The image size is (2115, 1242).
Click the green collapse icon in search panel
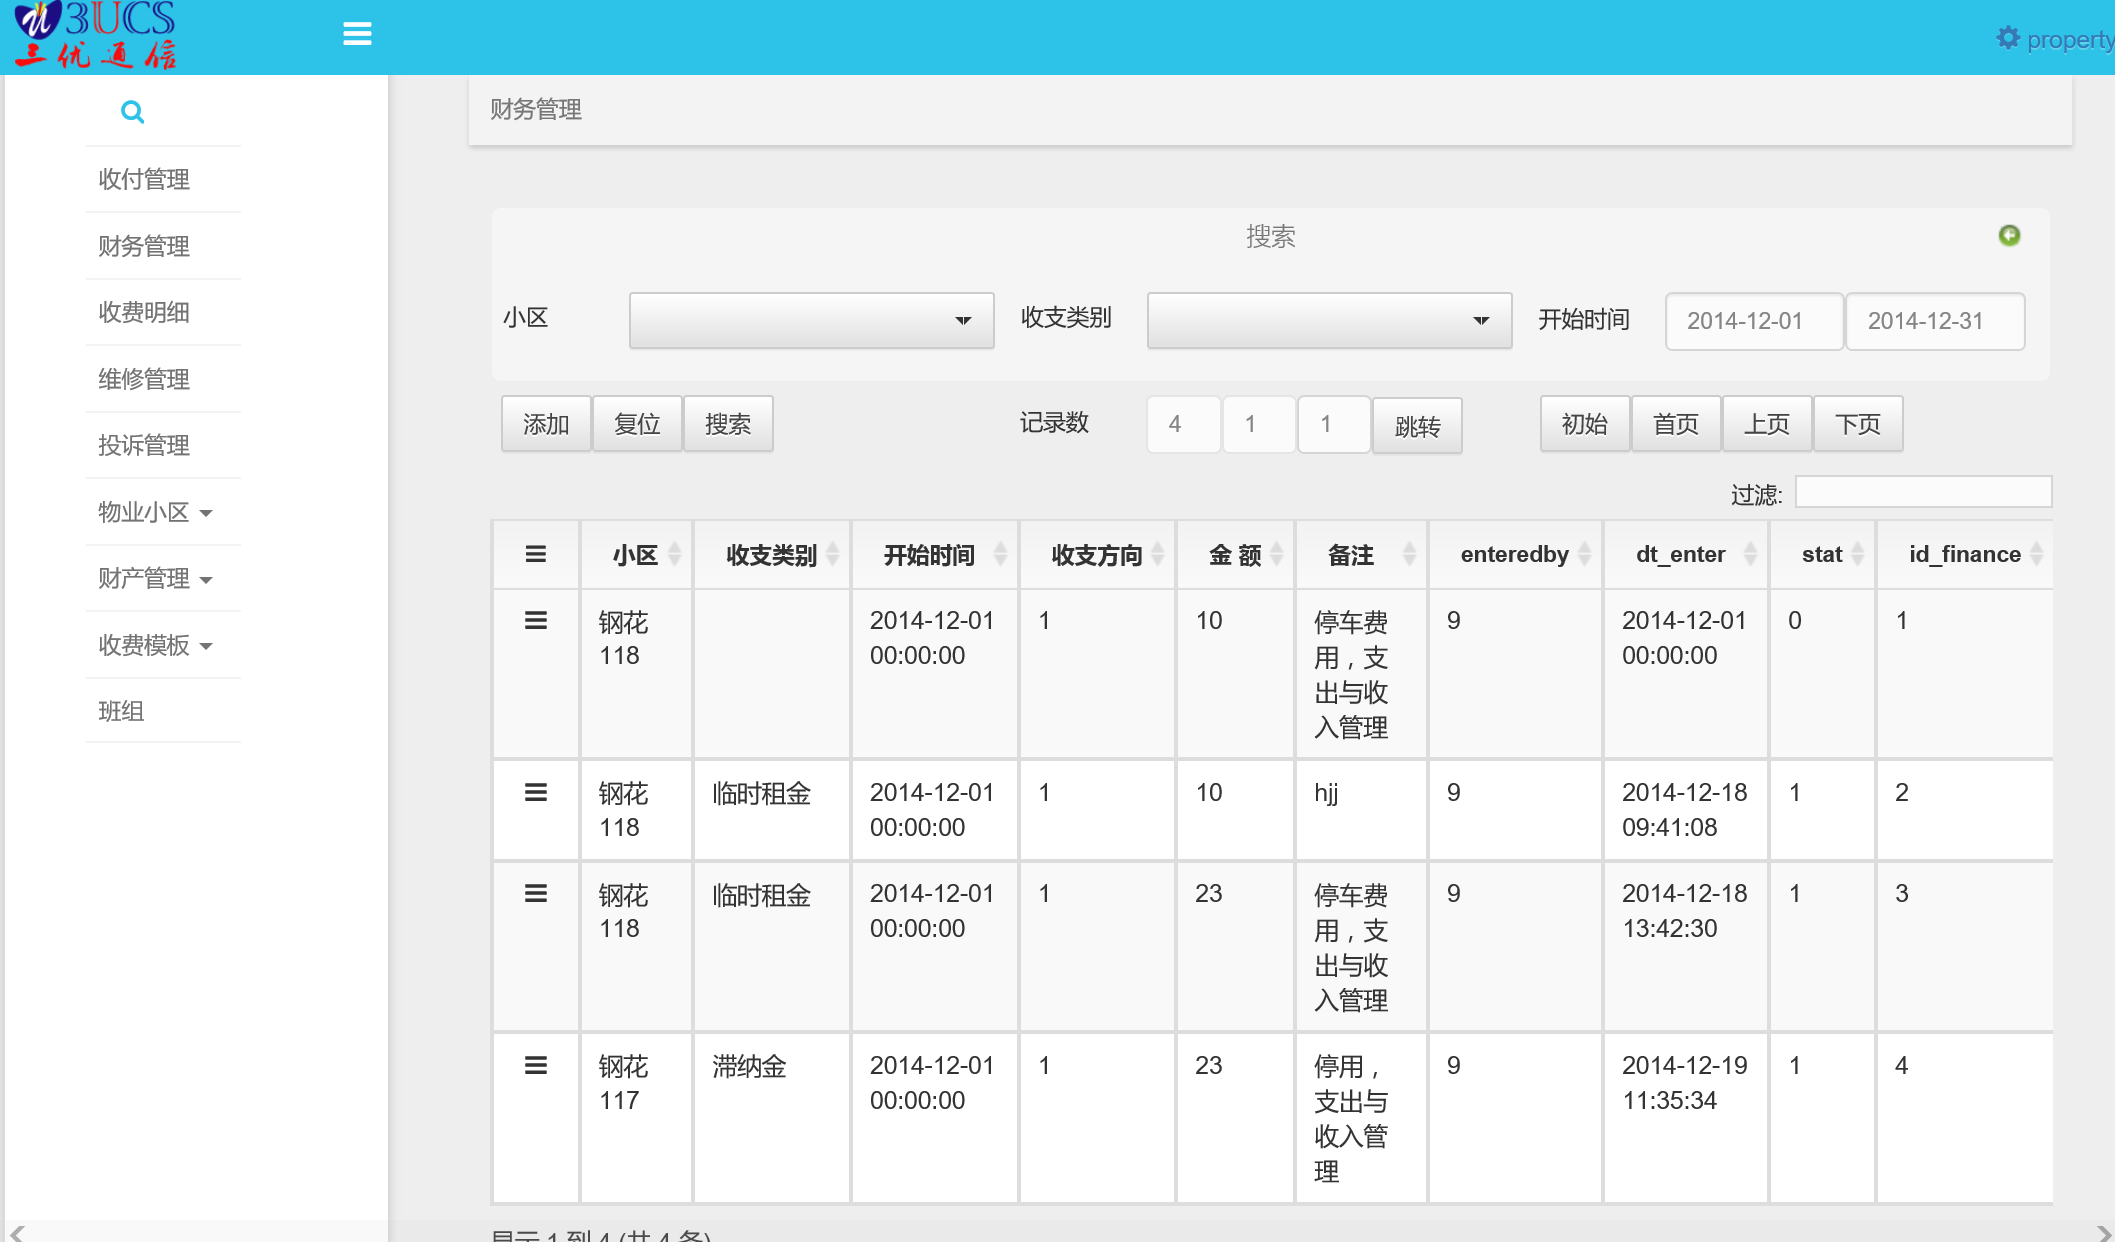pyautogui.click(x=2008, y=235)
